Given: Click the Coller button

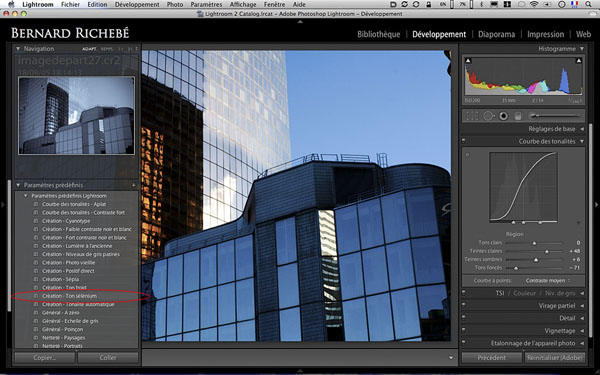Looking at the screenshot, I should coord(108,358).
